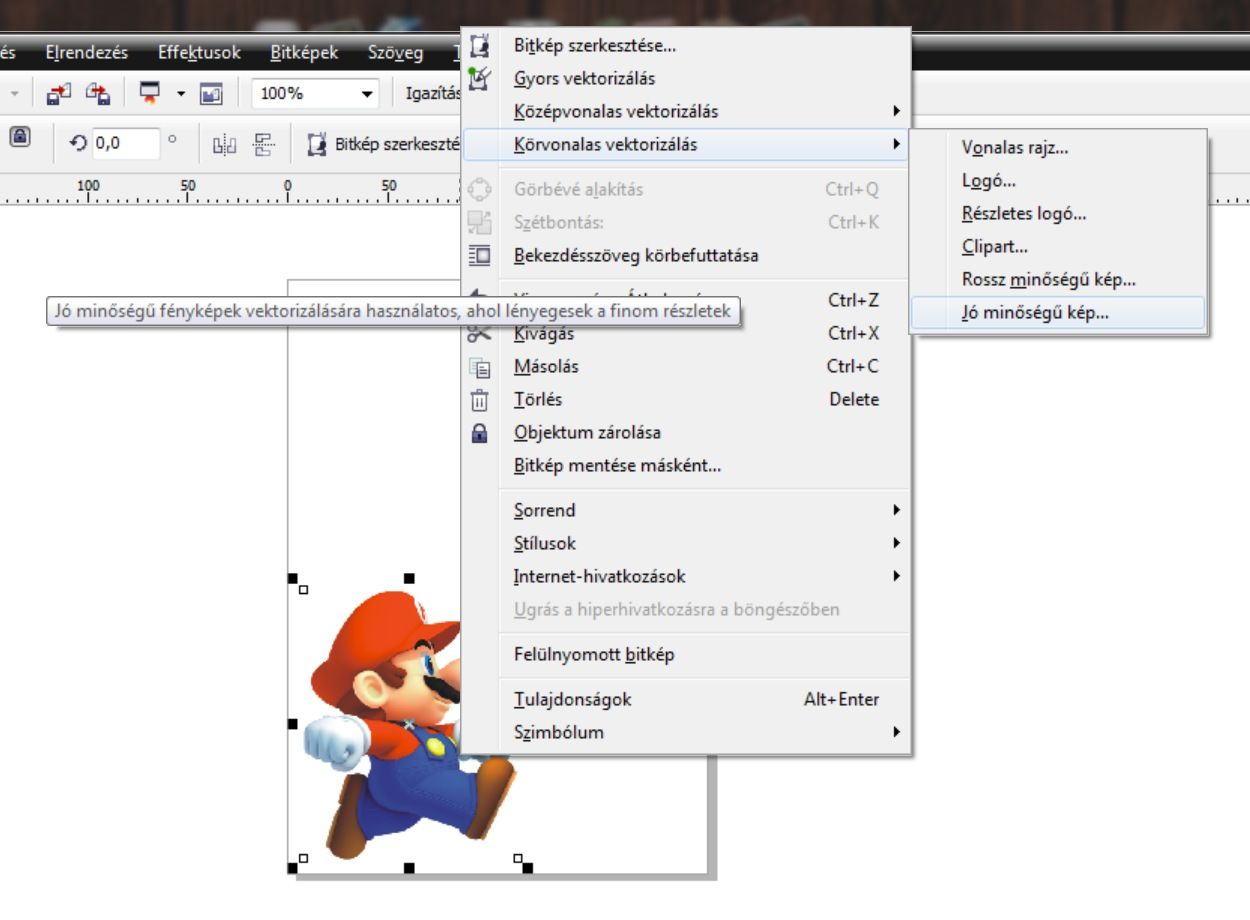Choose Bitkép mentése másként... menu item
This screenshot has width=1250, height=920.
click(685, 465)
